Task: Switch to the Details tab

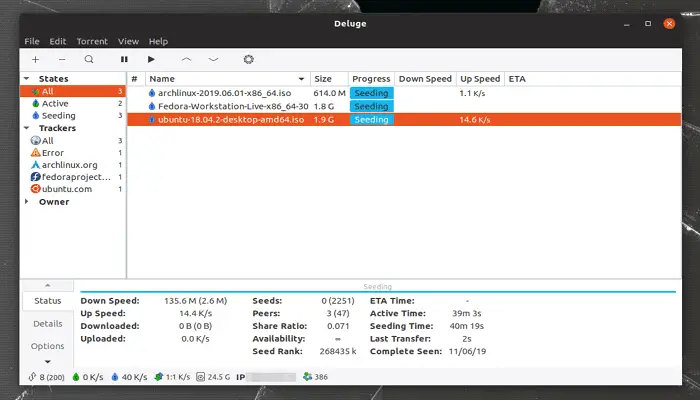Action: point(48,324)
